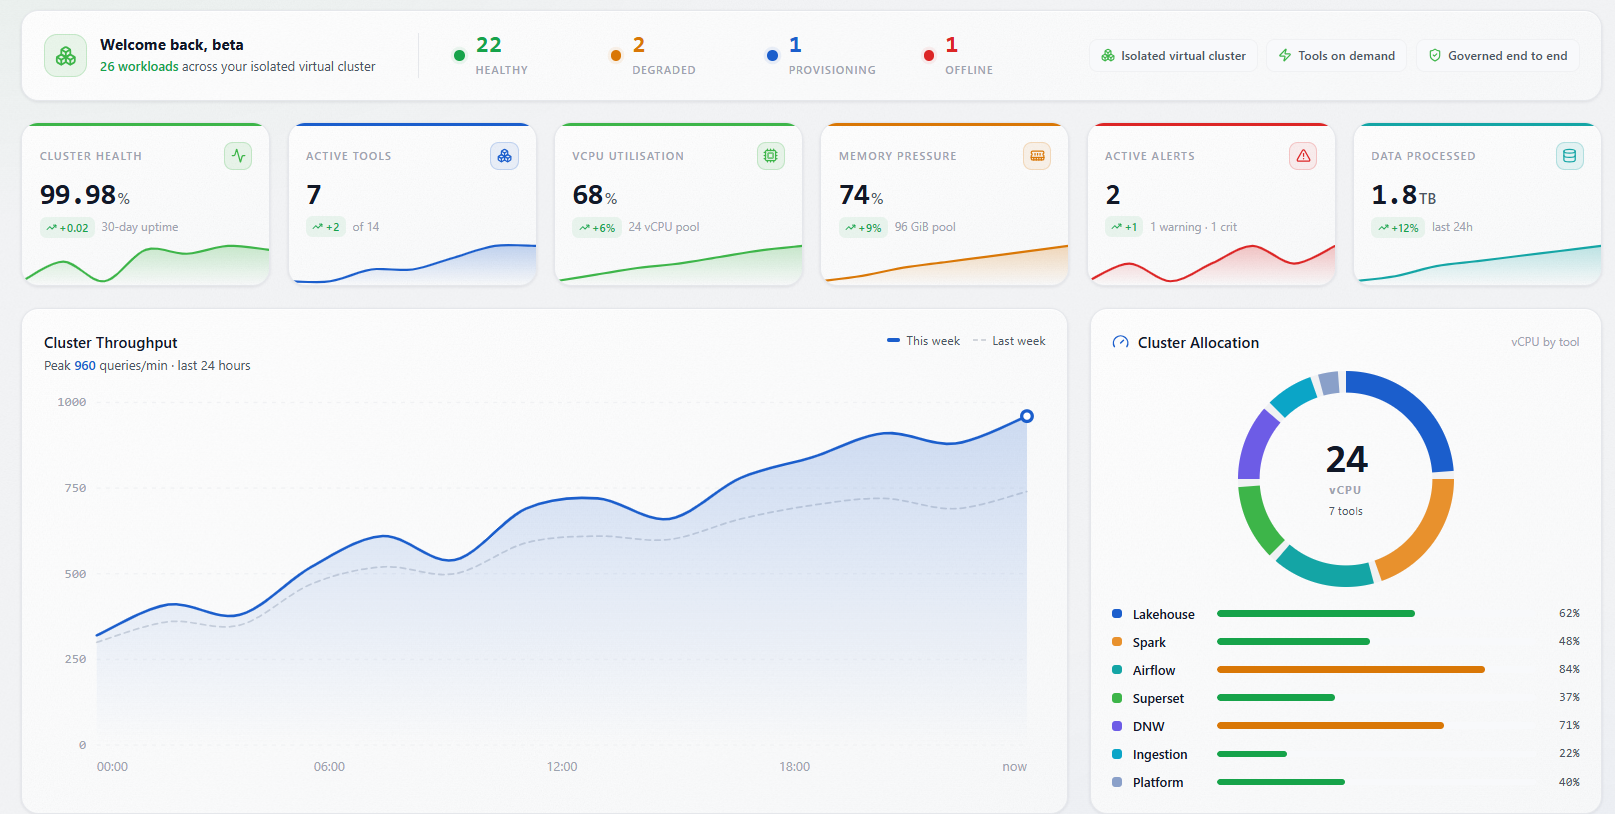
Task: Click the Data Processed database icon
Action: (x=1570, y=156)
